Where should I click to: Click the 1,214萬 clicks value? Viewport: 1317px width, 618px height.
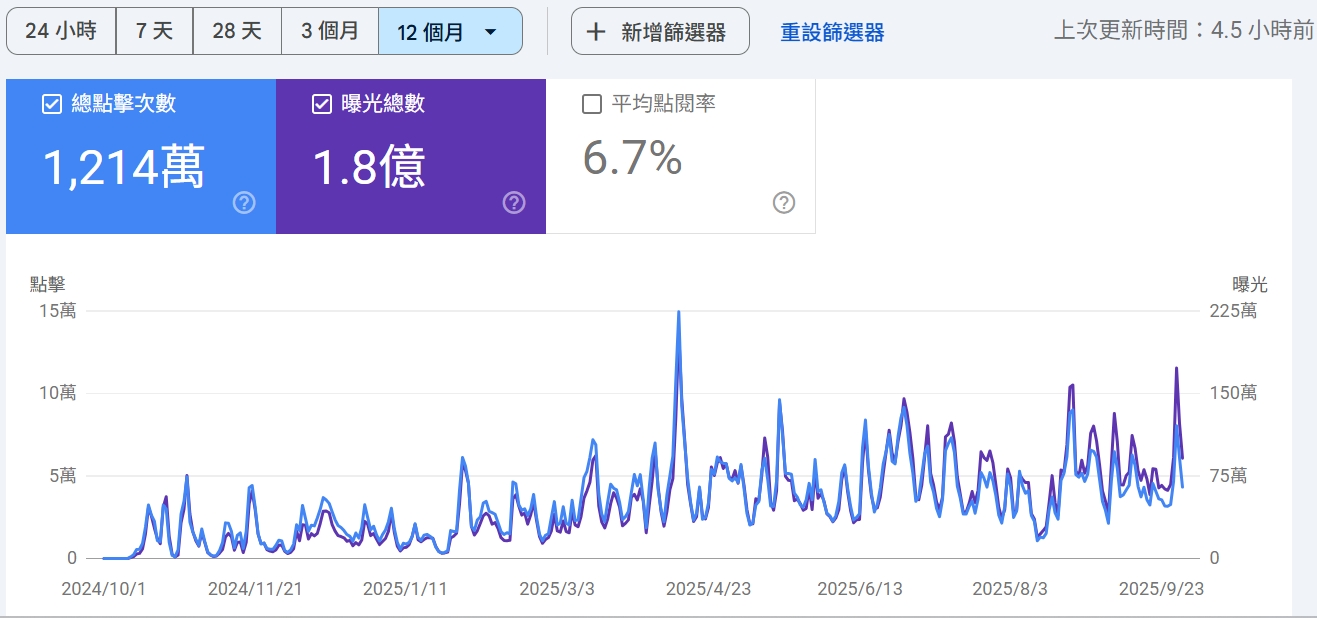click(x=123, y=166)
